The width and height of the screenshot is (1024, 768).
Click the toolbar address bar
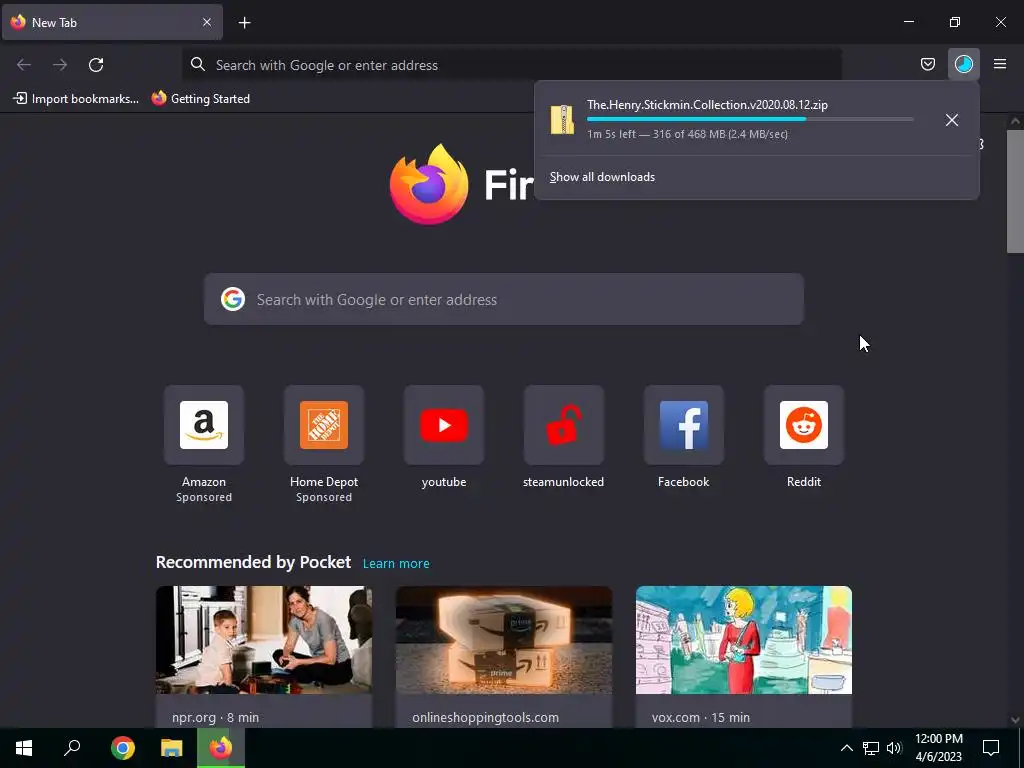tap(511, 65)
